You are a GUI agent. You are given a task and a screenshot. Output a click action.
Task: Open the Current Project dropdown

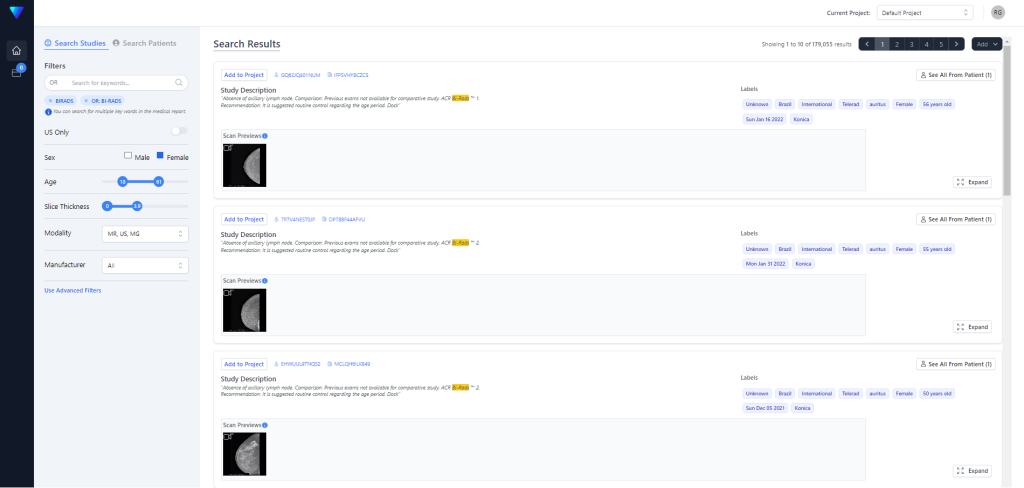(924, 12)
